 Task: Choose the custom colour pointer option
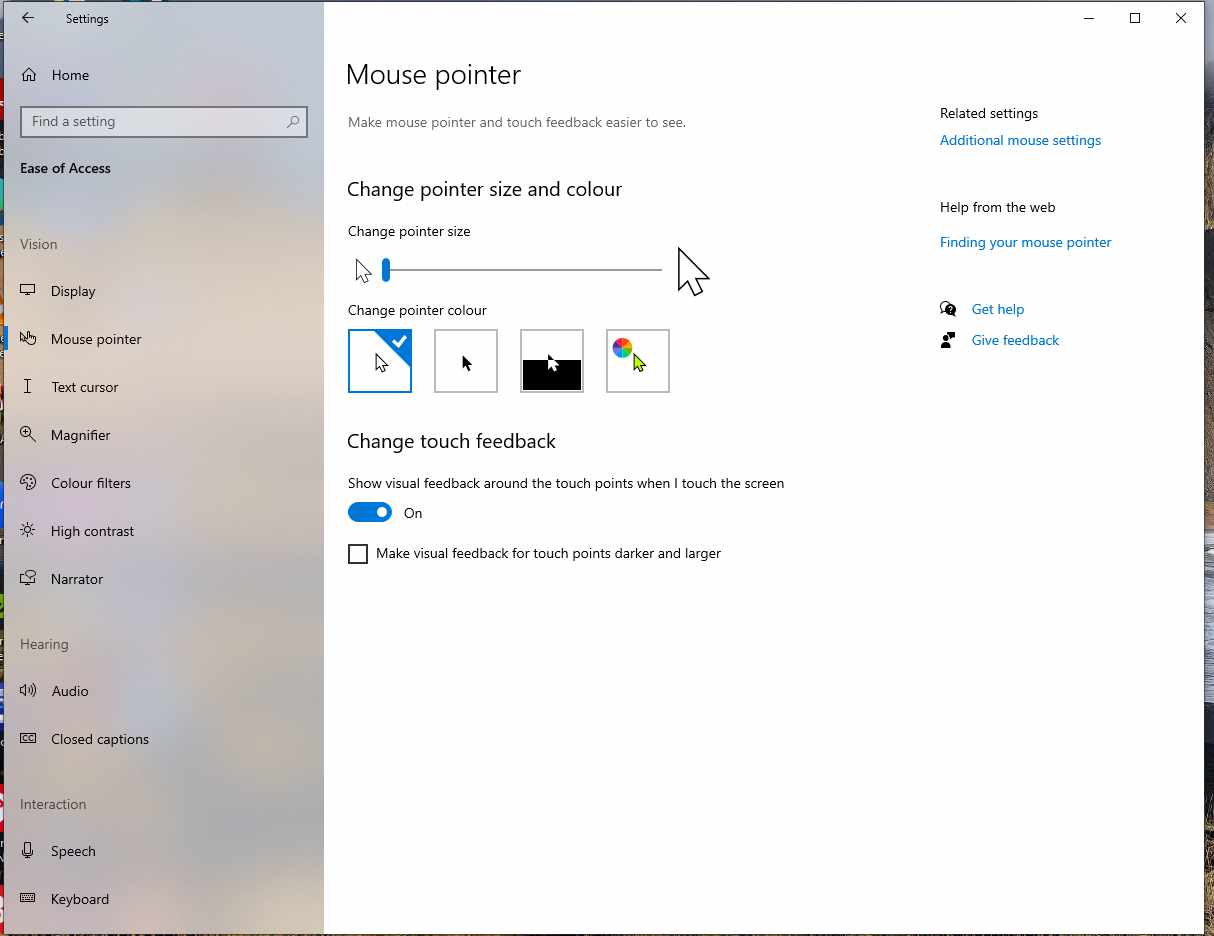[x=638, y=361]
